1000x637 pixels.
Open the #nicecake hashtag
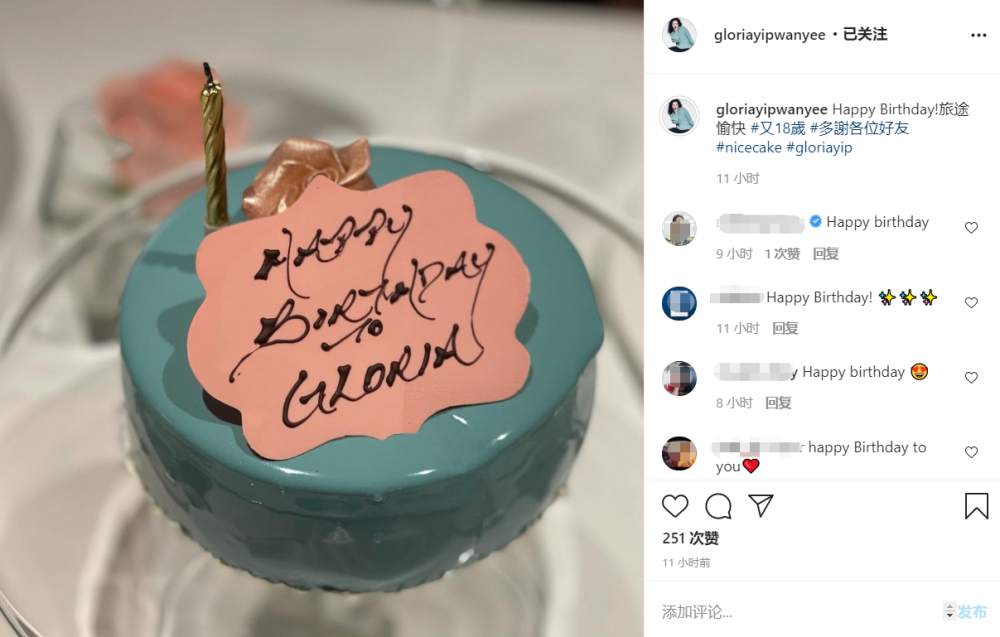tap(749, 147)
